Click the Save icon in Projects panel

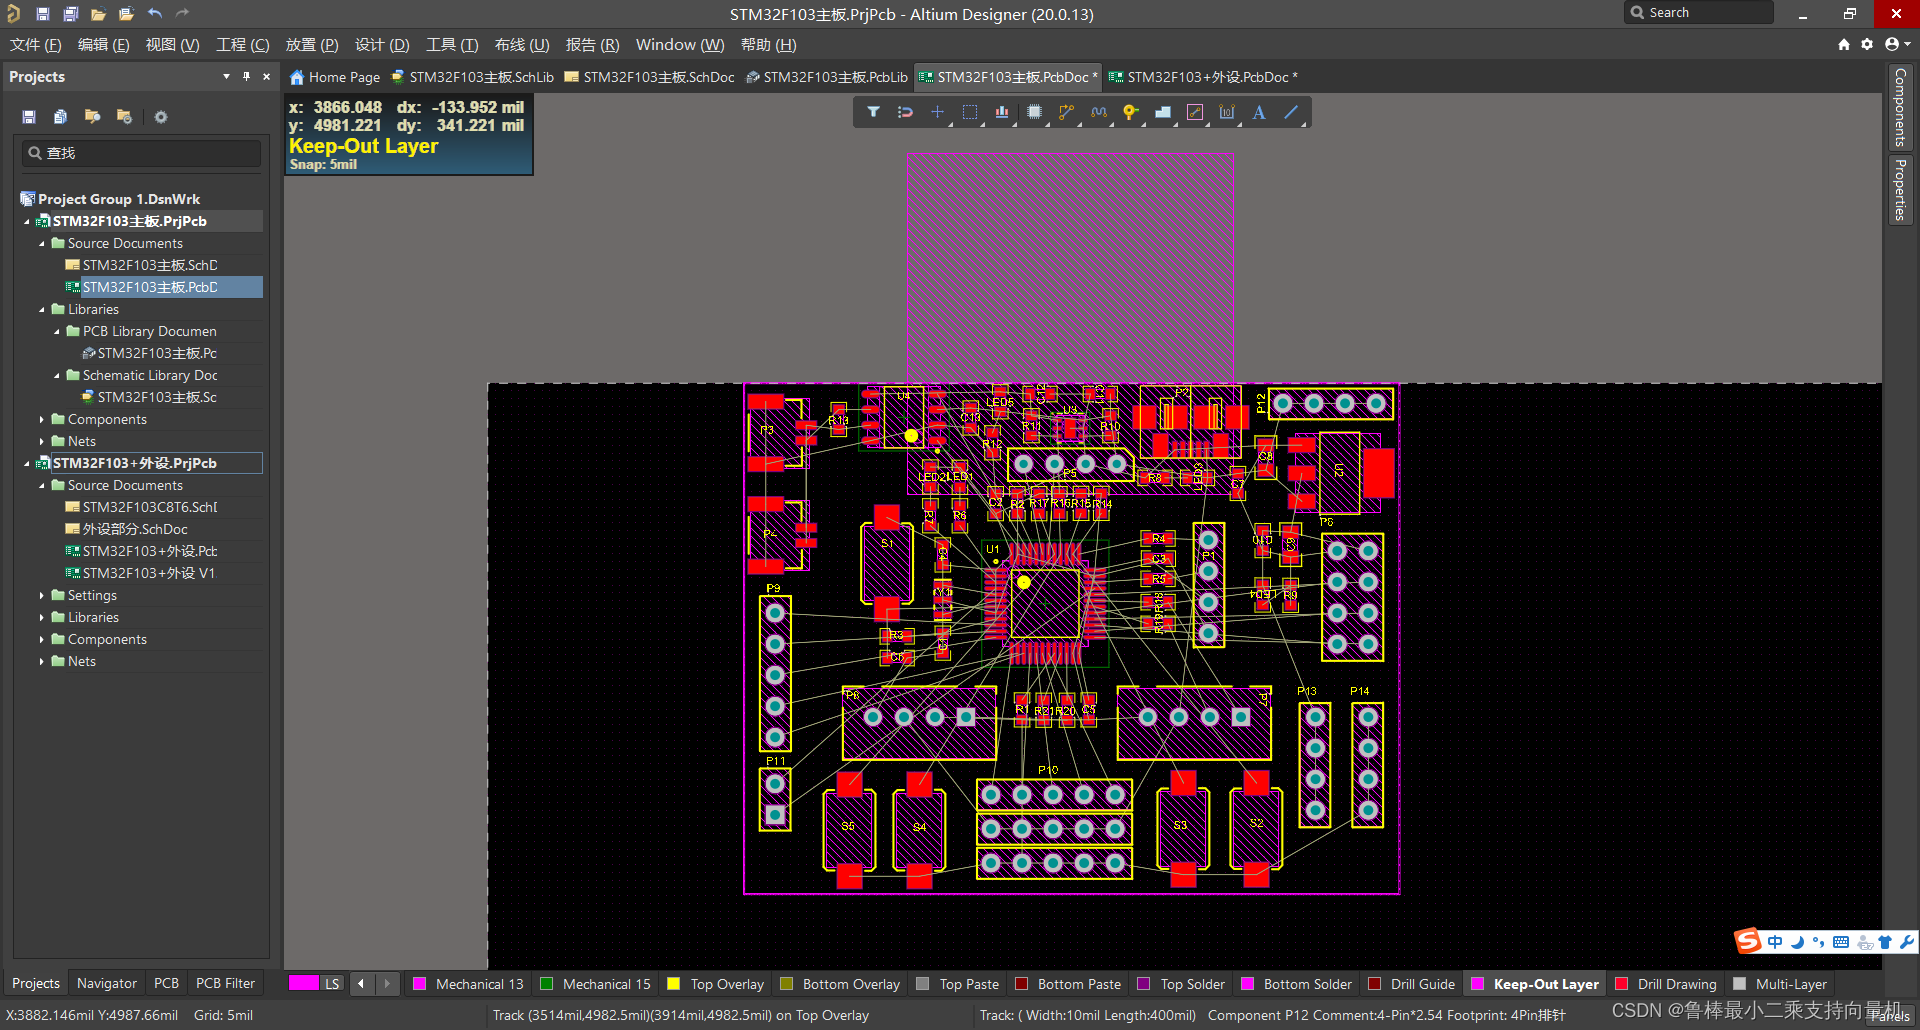(x=29, y=117)
